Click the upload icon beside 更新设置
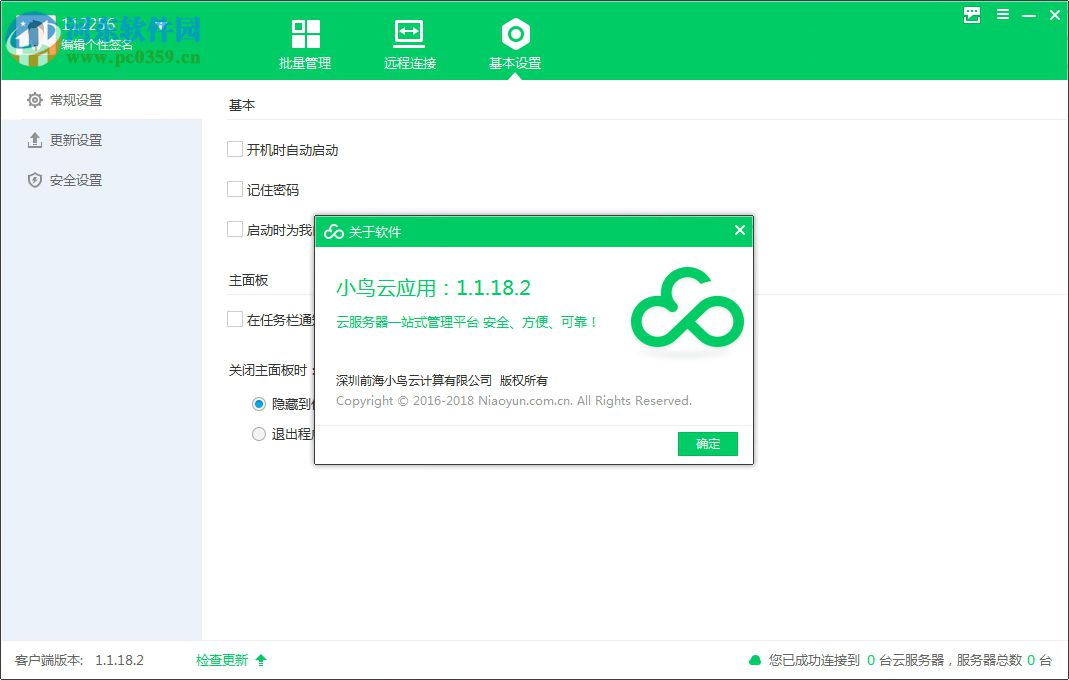 [35, 141]
